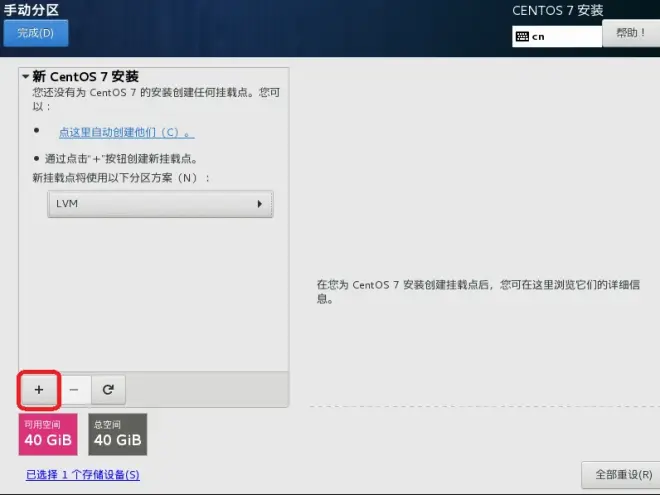Click the 新挂载点将使用以下分区方案(N) label

pyautogui.click(x=121, y=178)
